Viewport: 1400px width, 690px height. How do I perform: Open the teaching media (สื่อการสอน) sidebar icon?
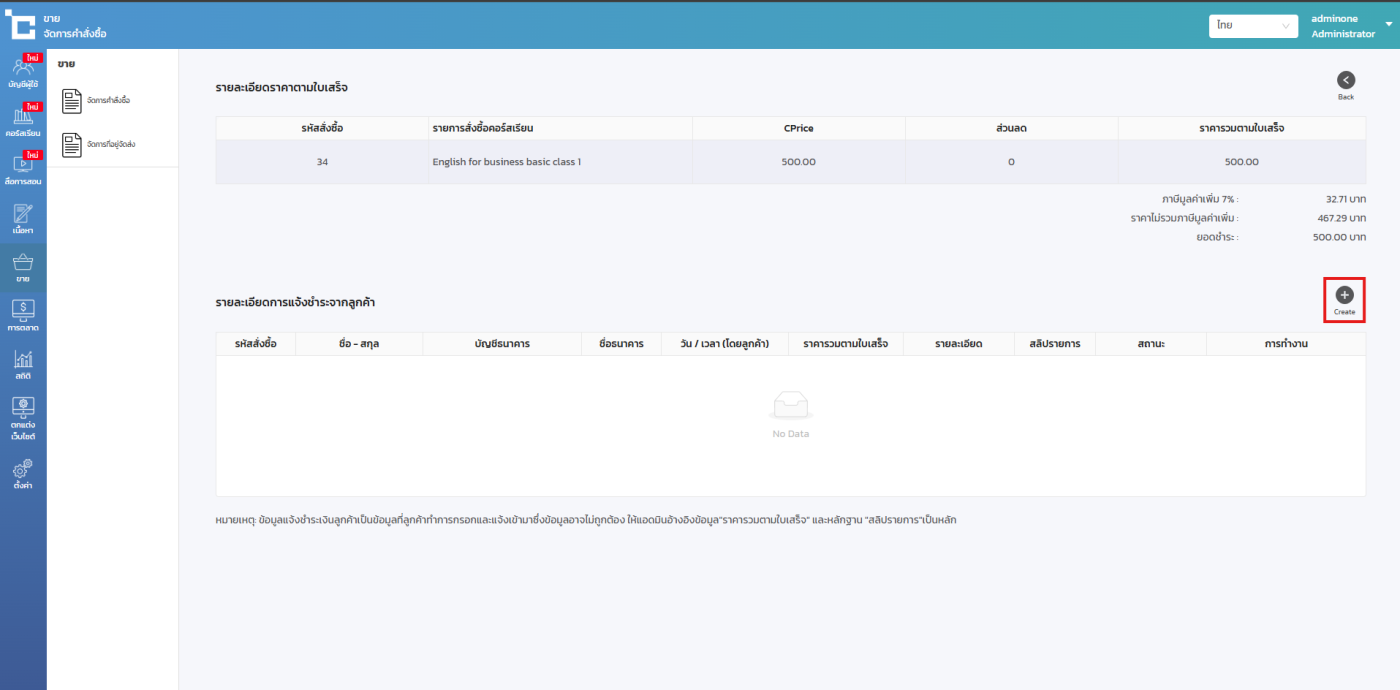pyautogui.click(x=22, y=168)
